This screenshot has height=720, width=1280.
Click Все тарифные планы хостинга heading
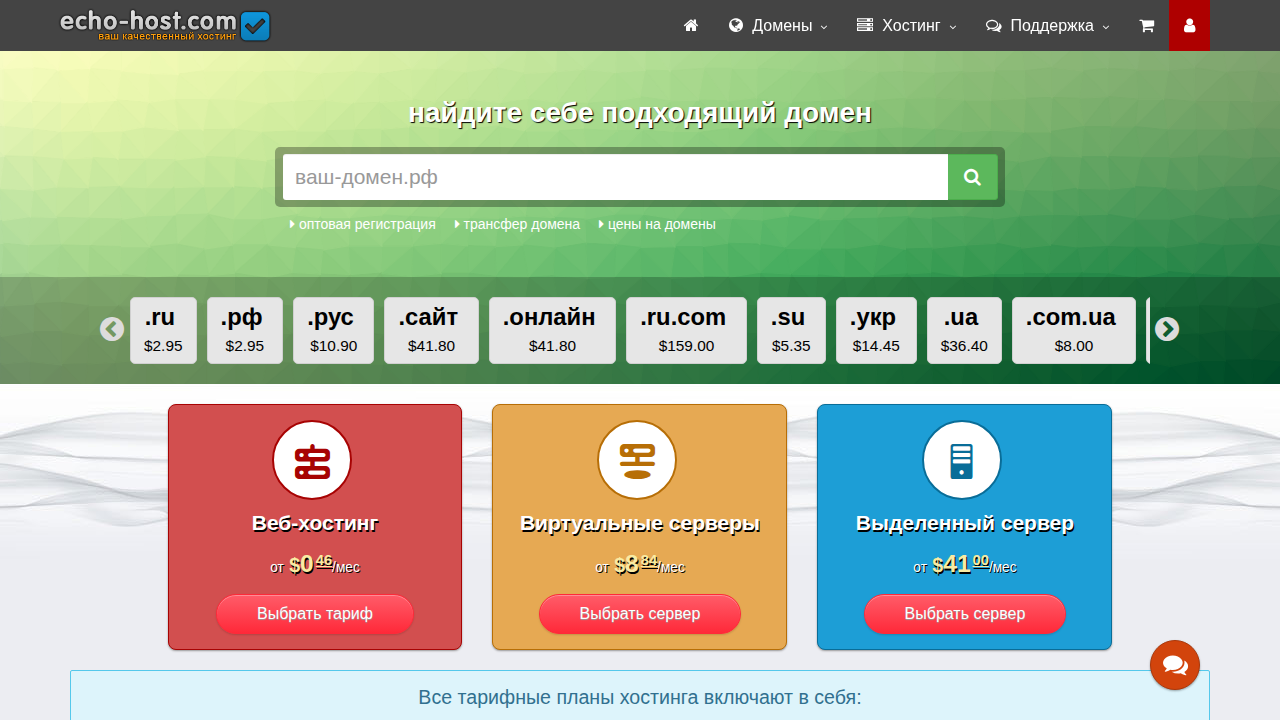coord(640,697)
